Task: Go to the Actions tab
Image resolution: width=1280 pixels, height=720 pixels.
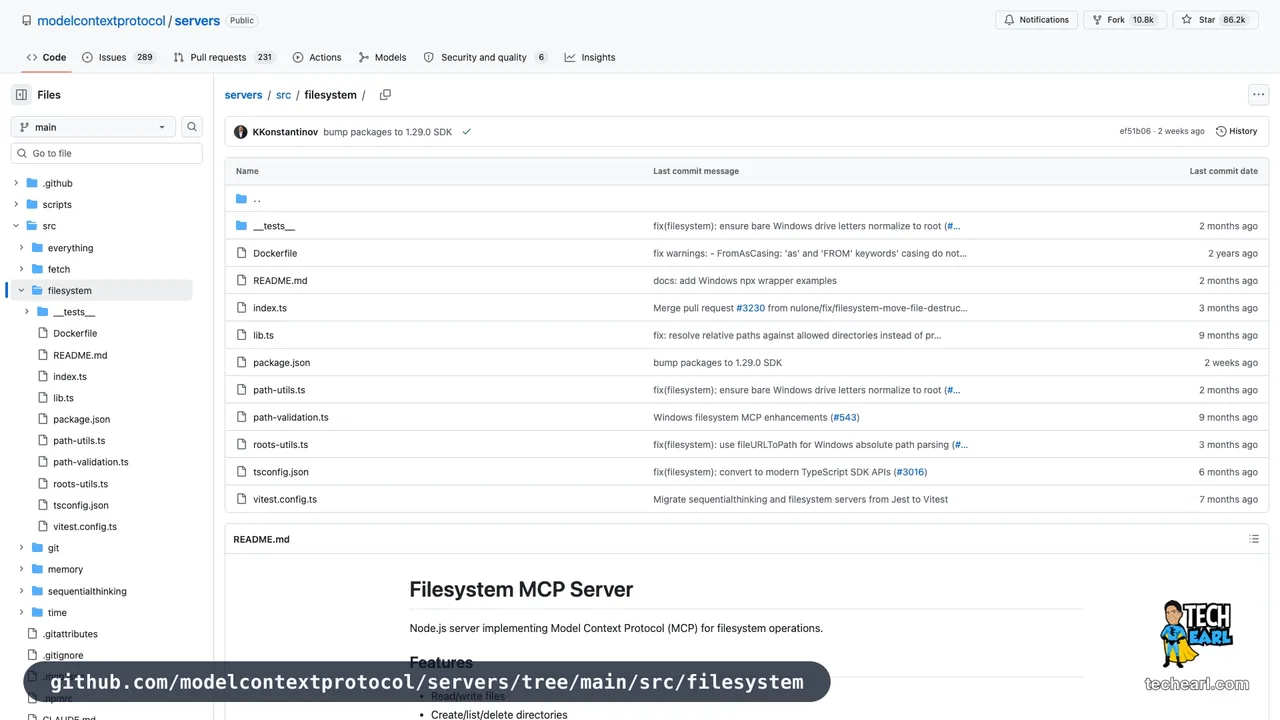Action: coord(317,57)
